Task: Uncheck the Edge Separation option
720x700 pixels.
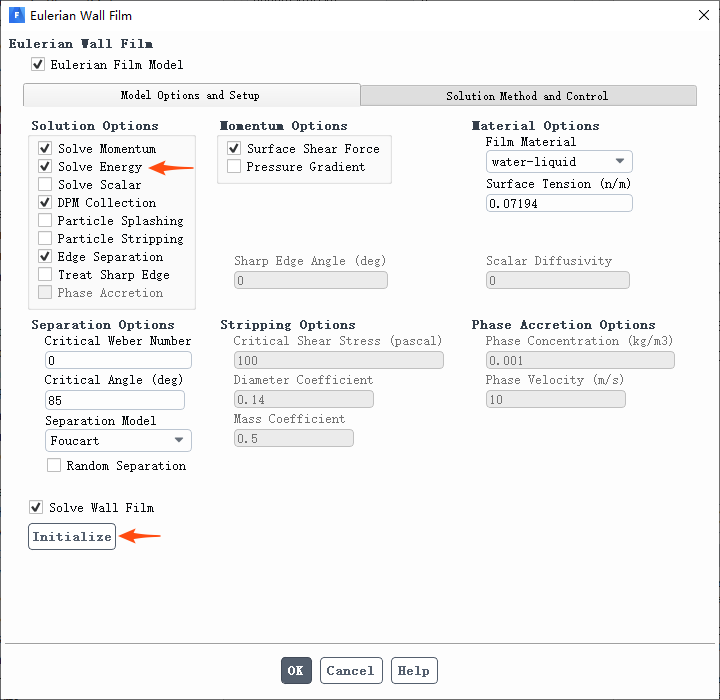Action: click(45, 257)
